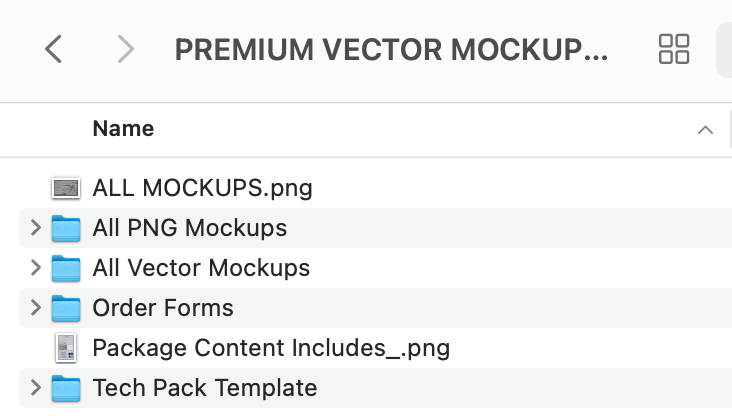Viewport: 732px width, 416px height.
Task: Click the PREMIUM VECTOR MOCKUP window title
Action: (x=391, y=49)
